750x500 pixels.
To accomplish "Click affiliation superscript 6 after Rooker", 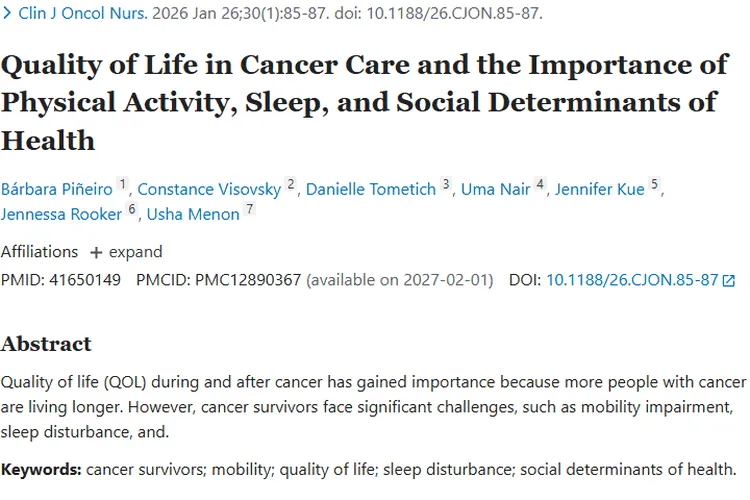I will pos(131,209).
